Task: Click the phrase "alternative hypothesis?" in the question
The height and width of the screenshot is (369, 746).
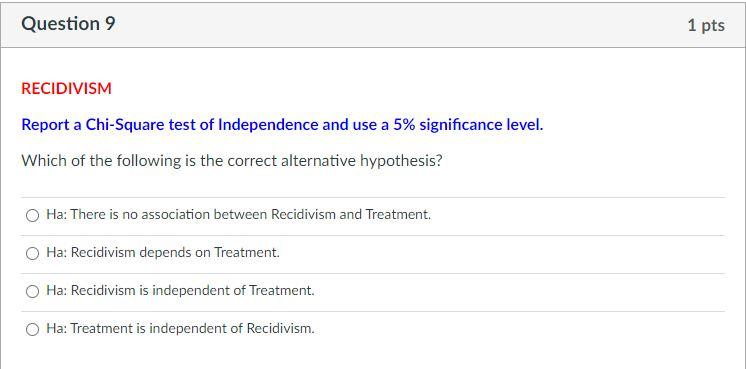Action: [362, 161]
